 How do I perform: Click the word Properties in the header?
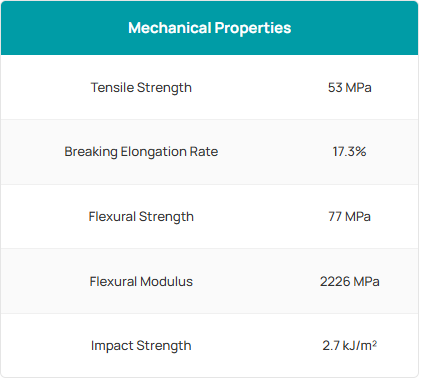click(253, 28)
